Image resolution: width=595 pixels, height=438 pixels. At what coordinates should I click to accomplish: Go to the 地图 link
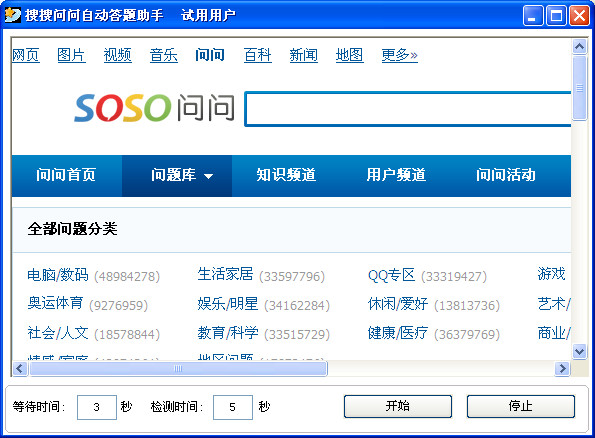(x=349, y=55)
